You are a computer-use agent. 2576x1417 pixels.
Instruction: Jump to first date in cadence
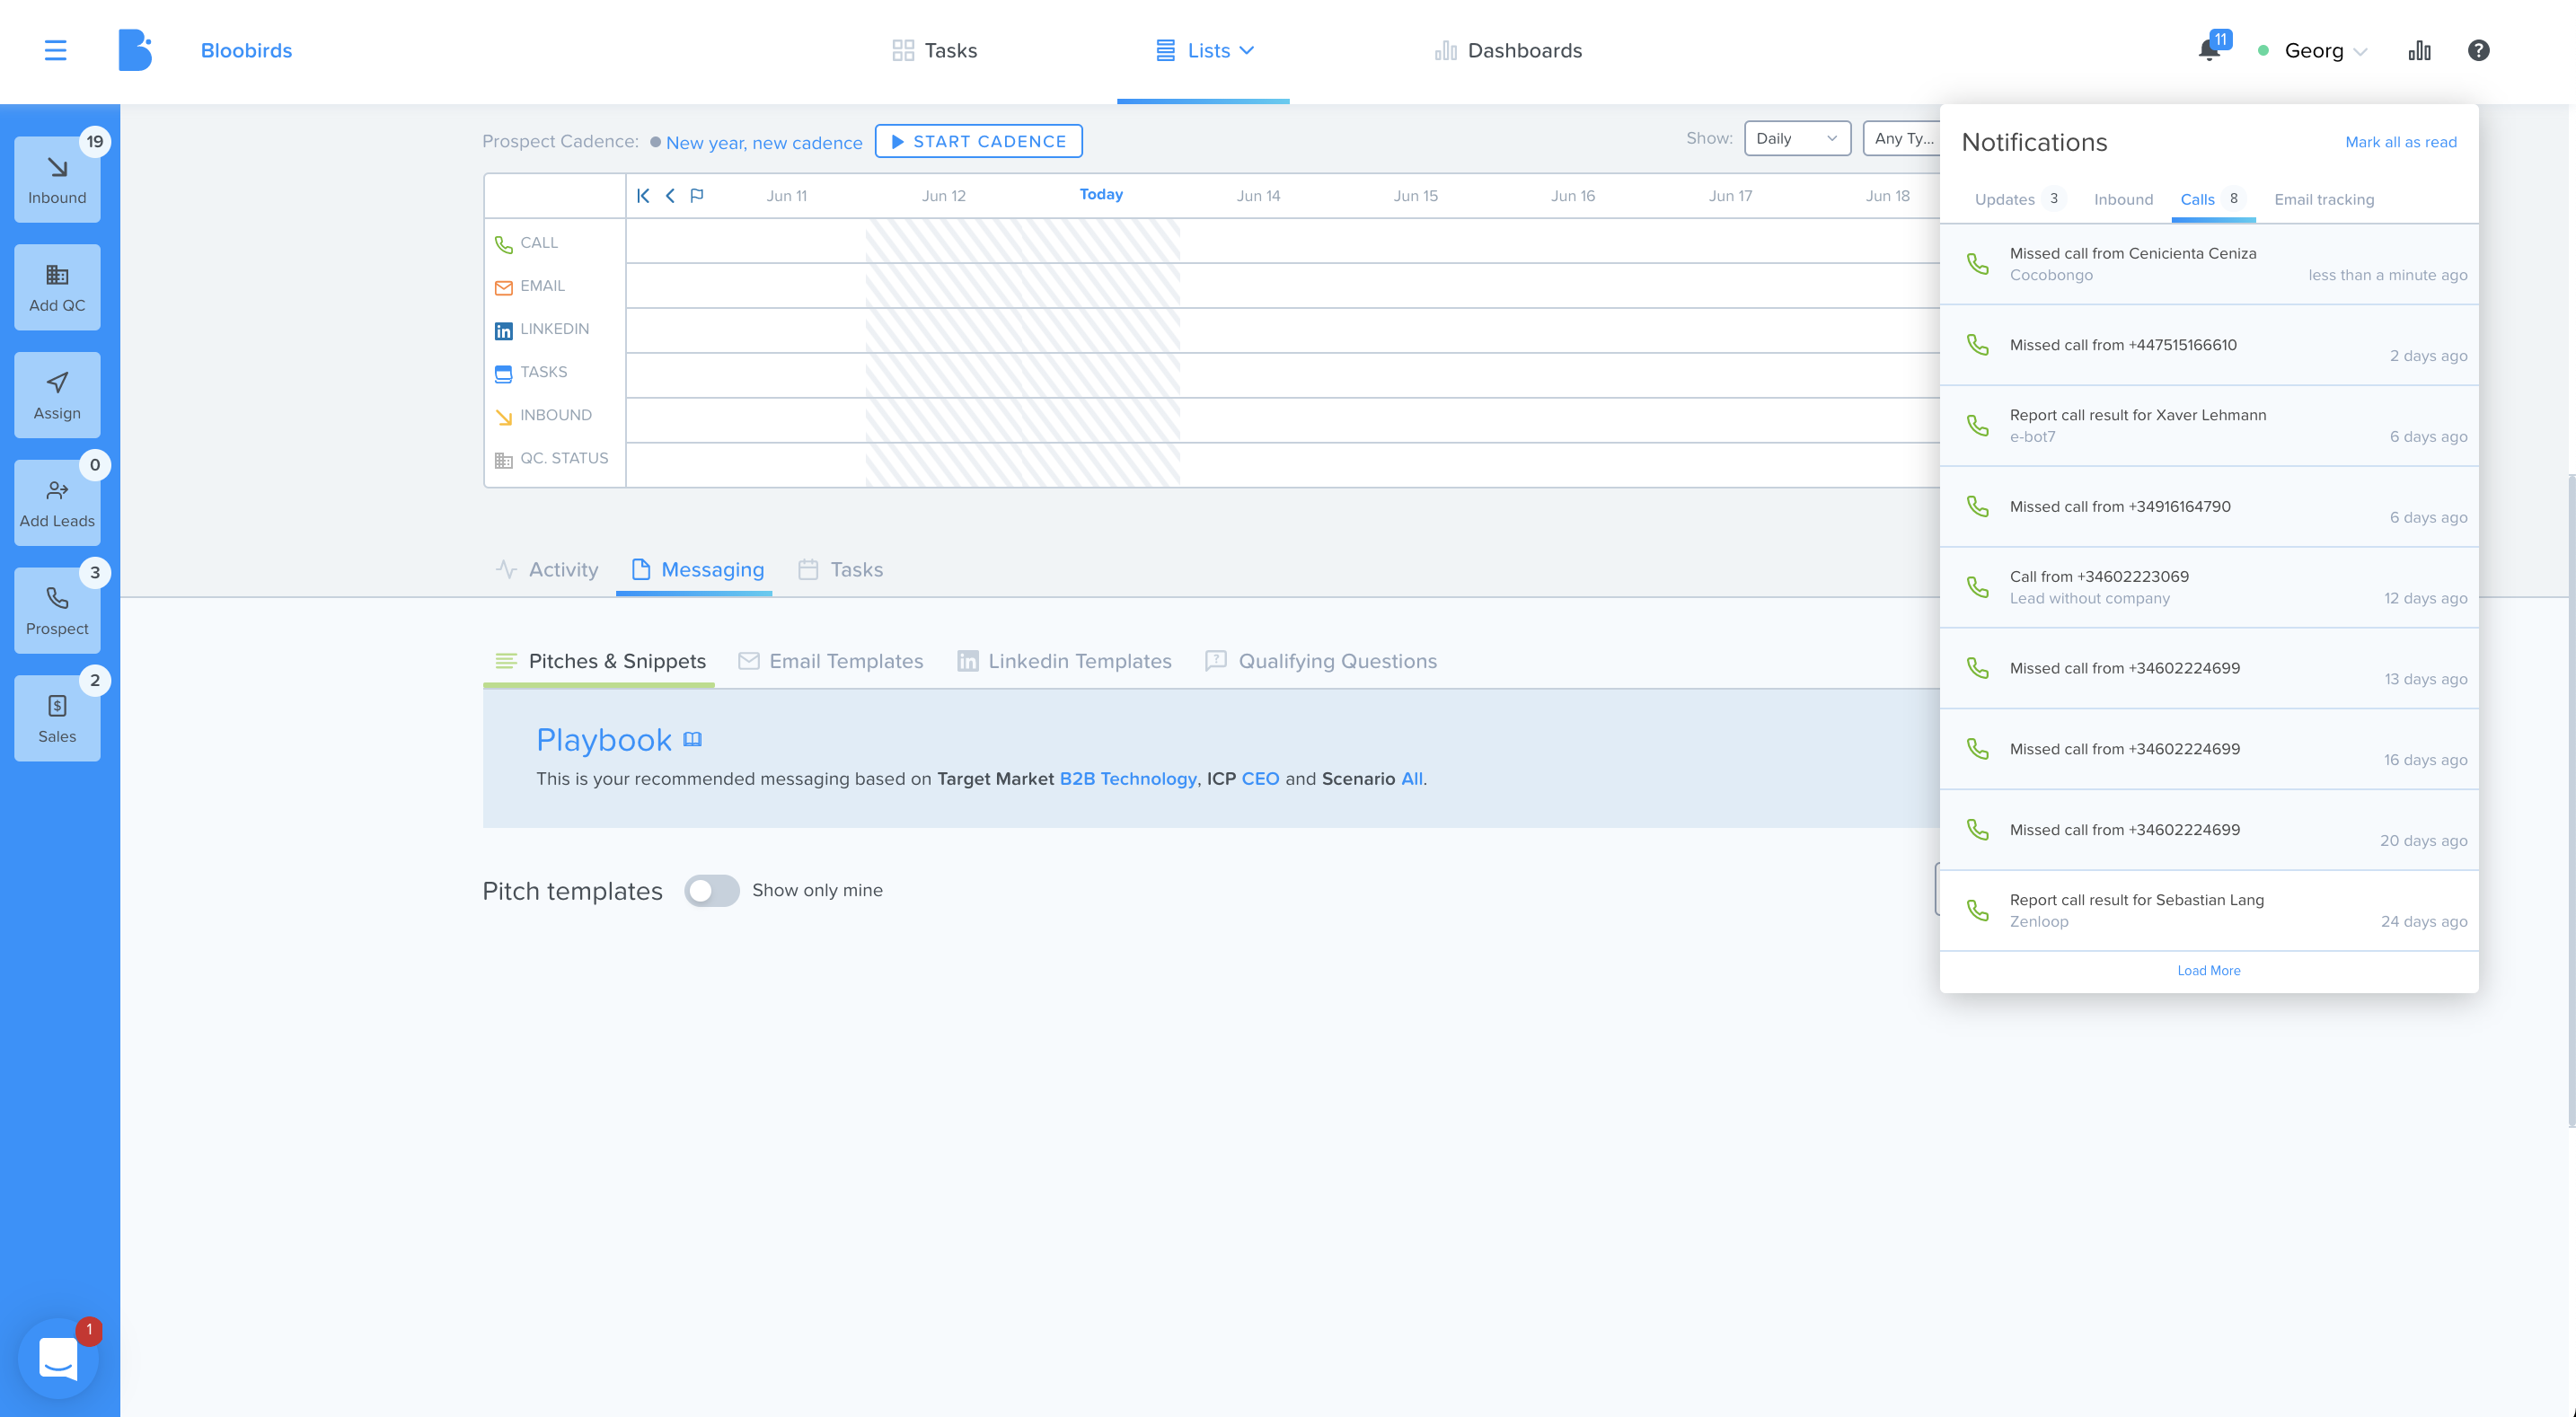pos(643,196)
